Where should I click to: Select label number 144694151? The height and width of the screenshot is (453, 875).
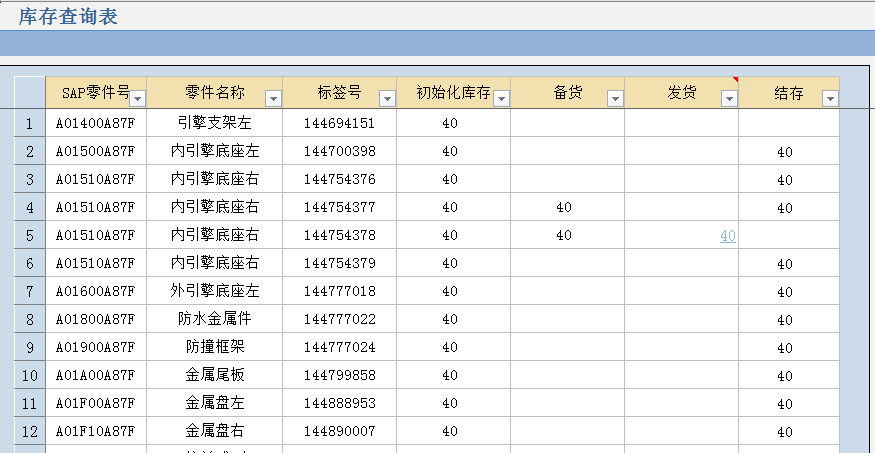click(x=339, y=123)
